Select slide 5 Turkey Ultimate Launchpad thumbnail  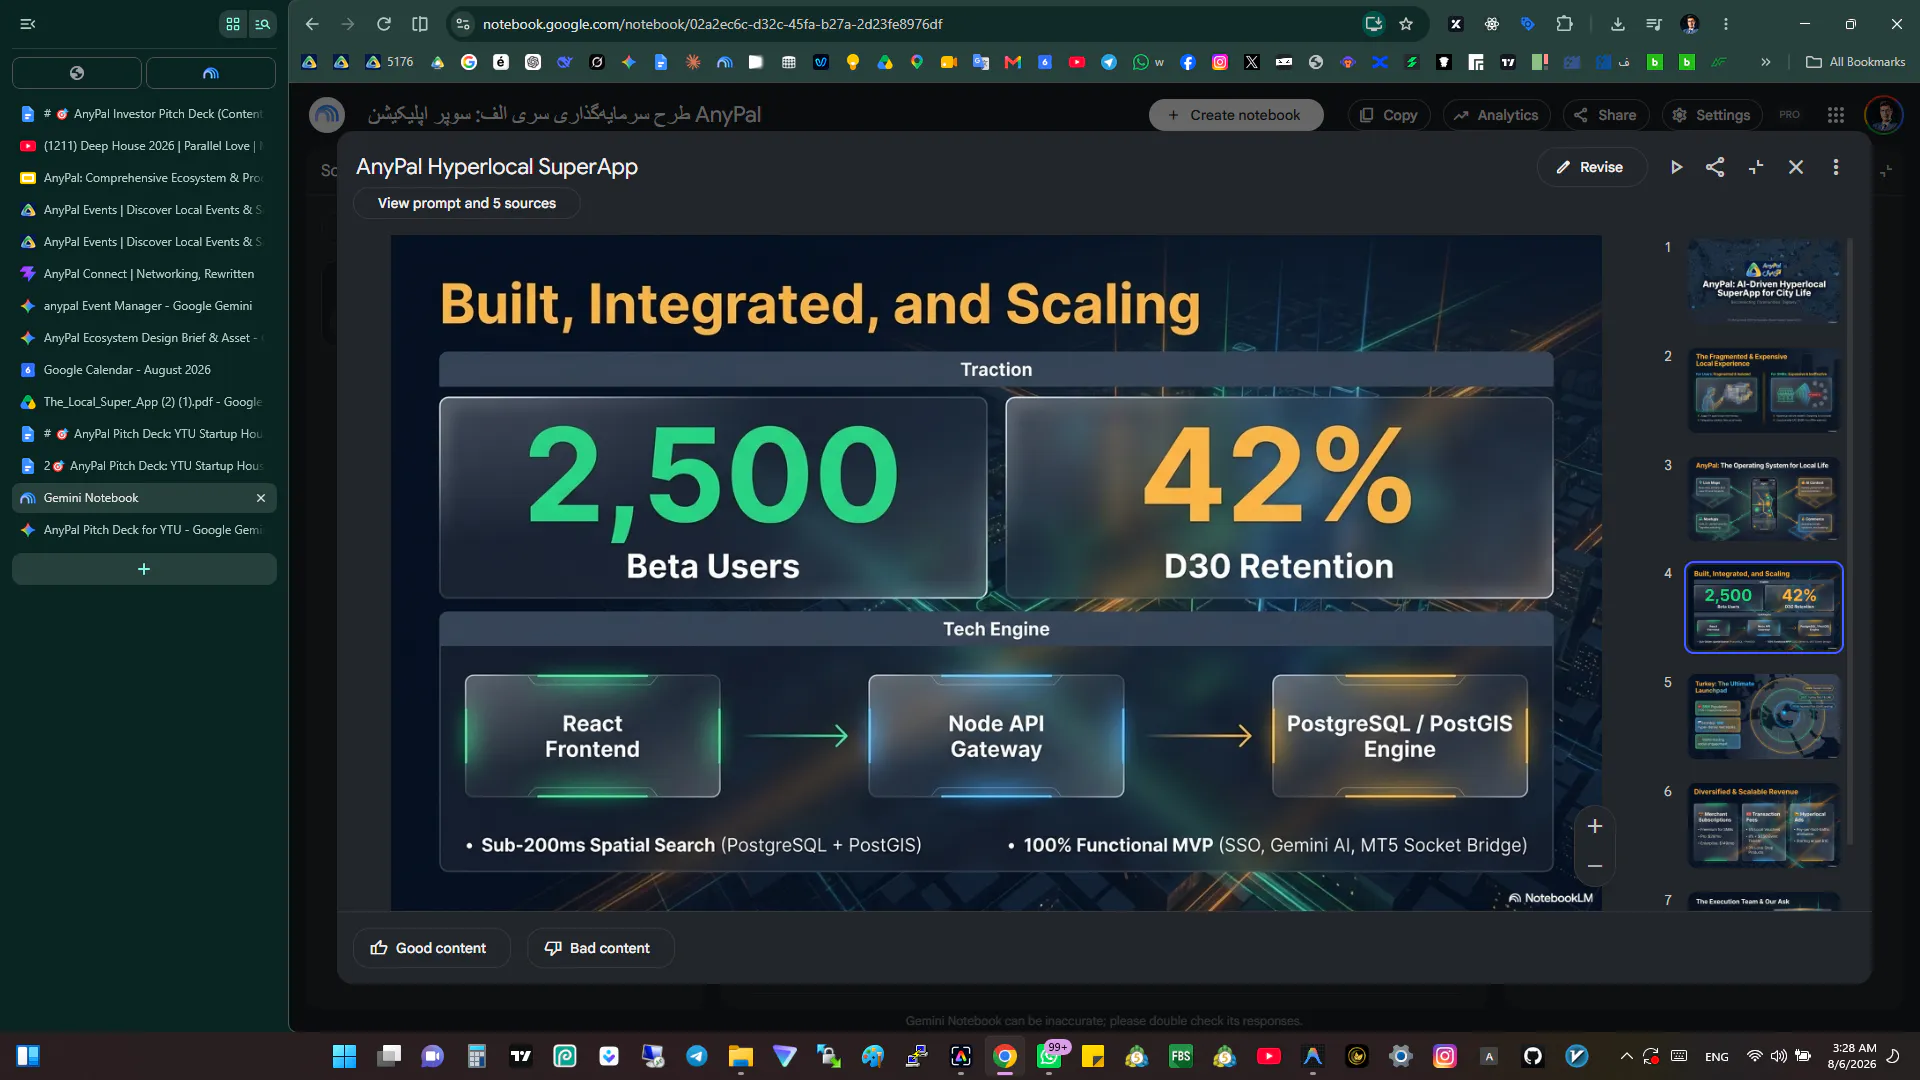coord(1764,717)
